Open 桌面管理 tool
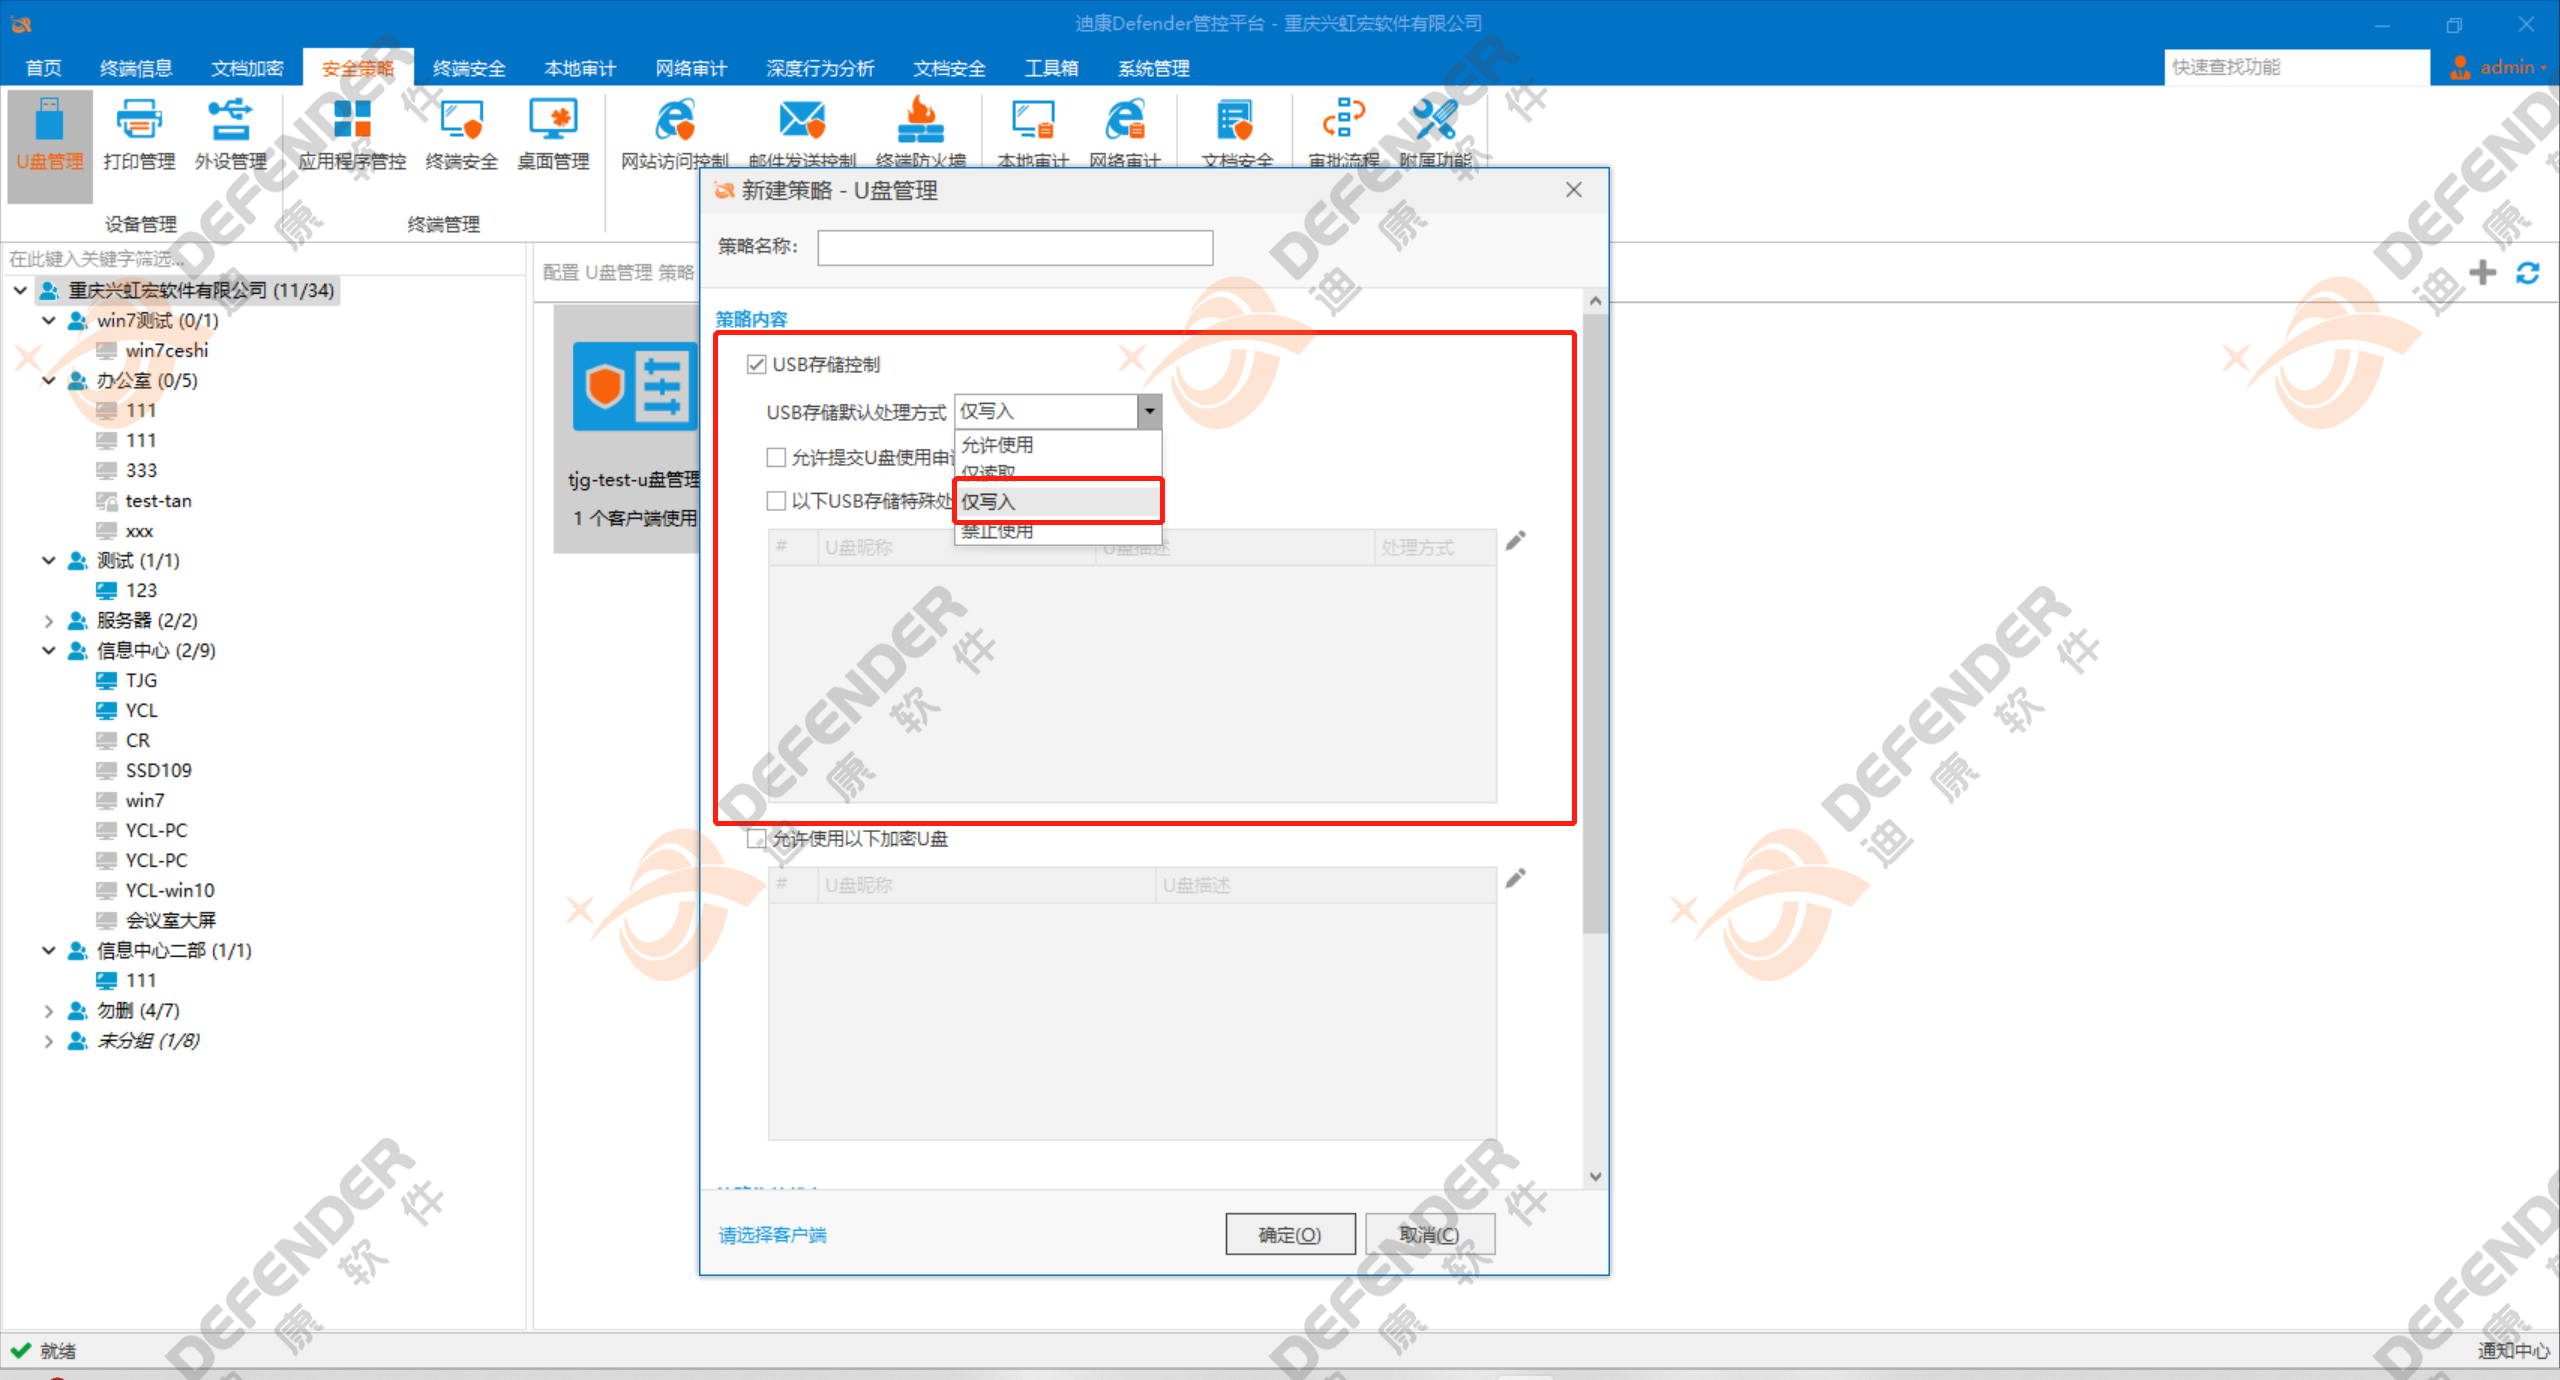Screen dimensions: 2560x1380 [x=553, y=136]
